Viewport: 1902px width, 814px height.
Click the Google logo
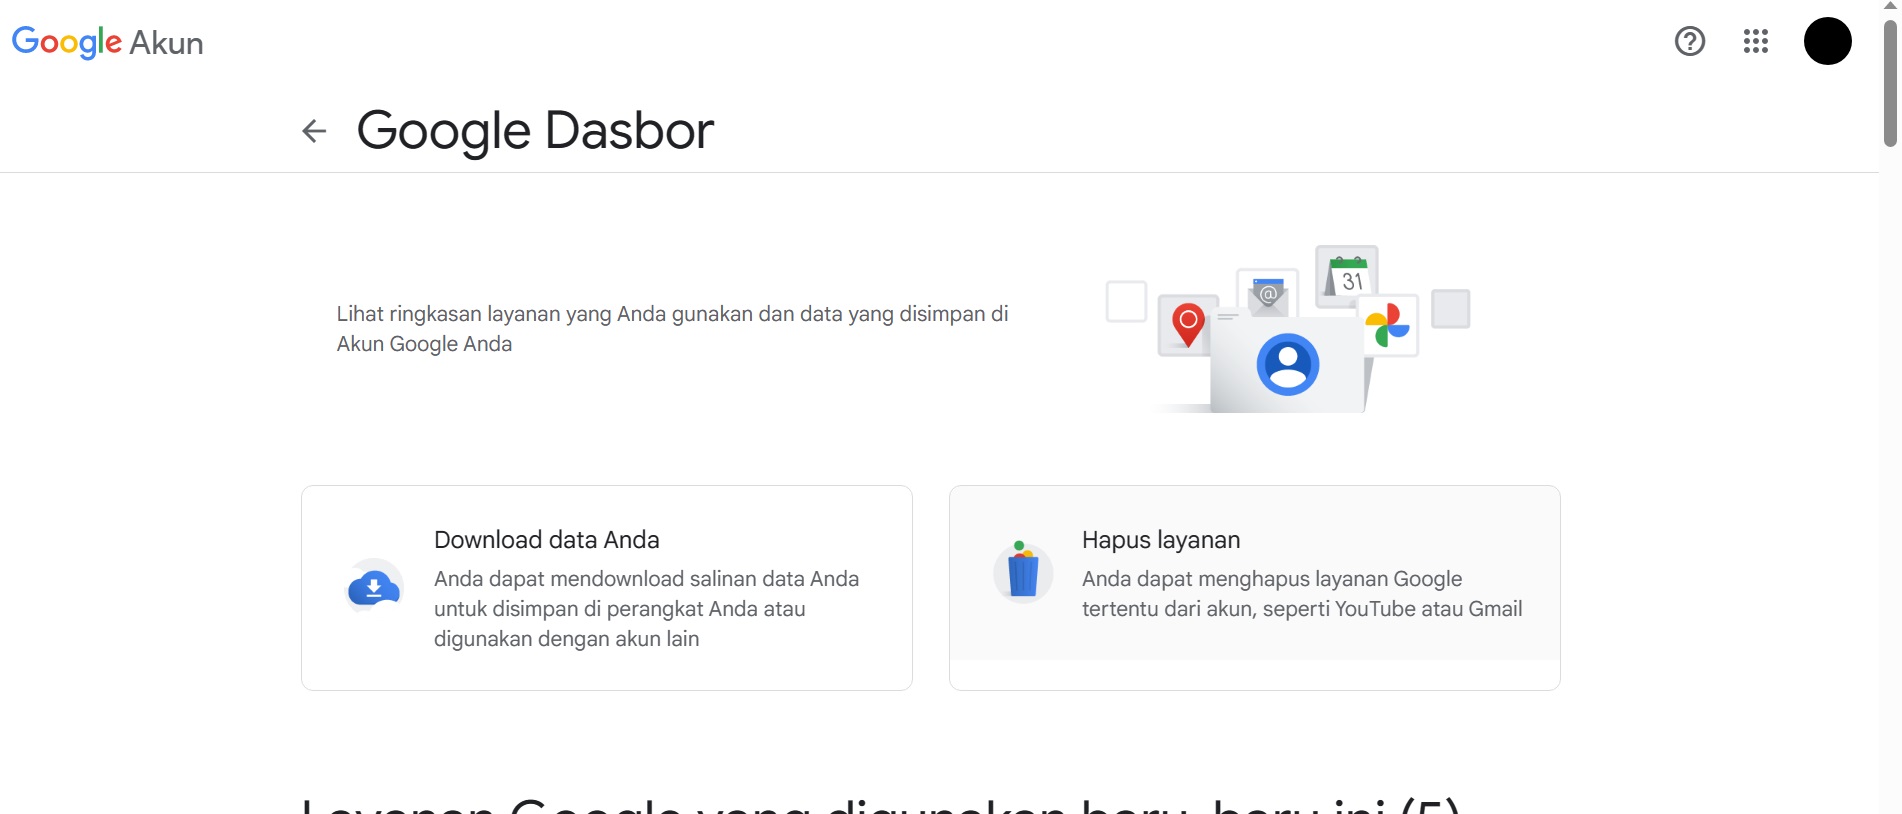pos(66,42)
